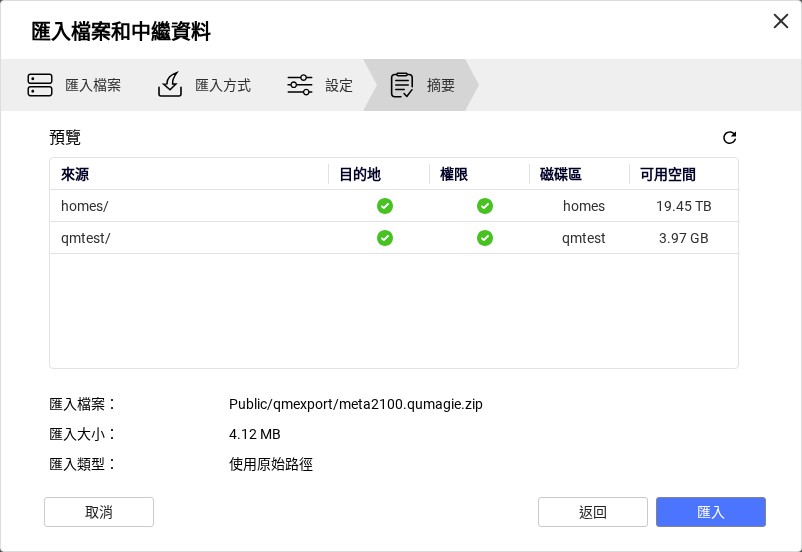The height and width of the screenshot is (552, 802).
Task: Click the 設定 step sliders icon
Action: [x=300, y=85]
